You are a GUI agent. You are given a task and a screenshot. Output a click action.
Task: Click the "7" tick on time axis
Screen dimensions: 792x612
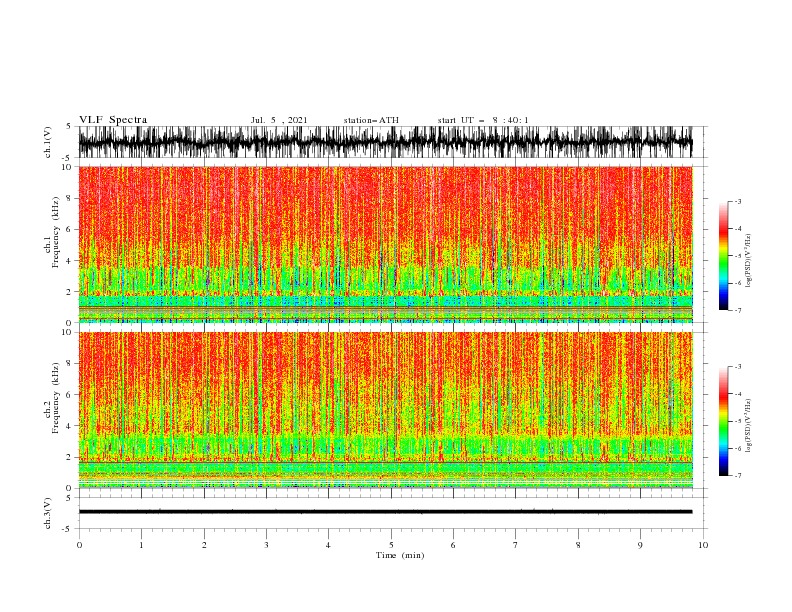pyautogui.click(x=516, y=545)
